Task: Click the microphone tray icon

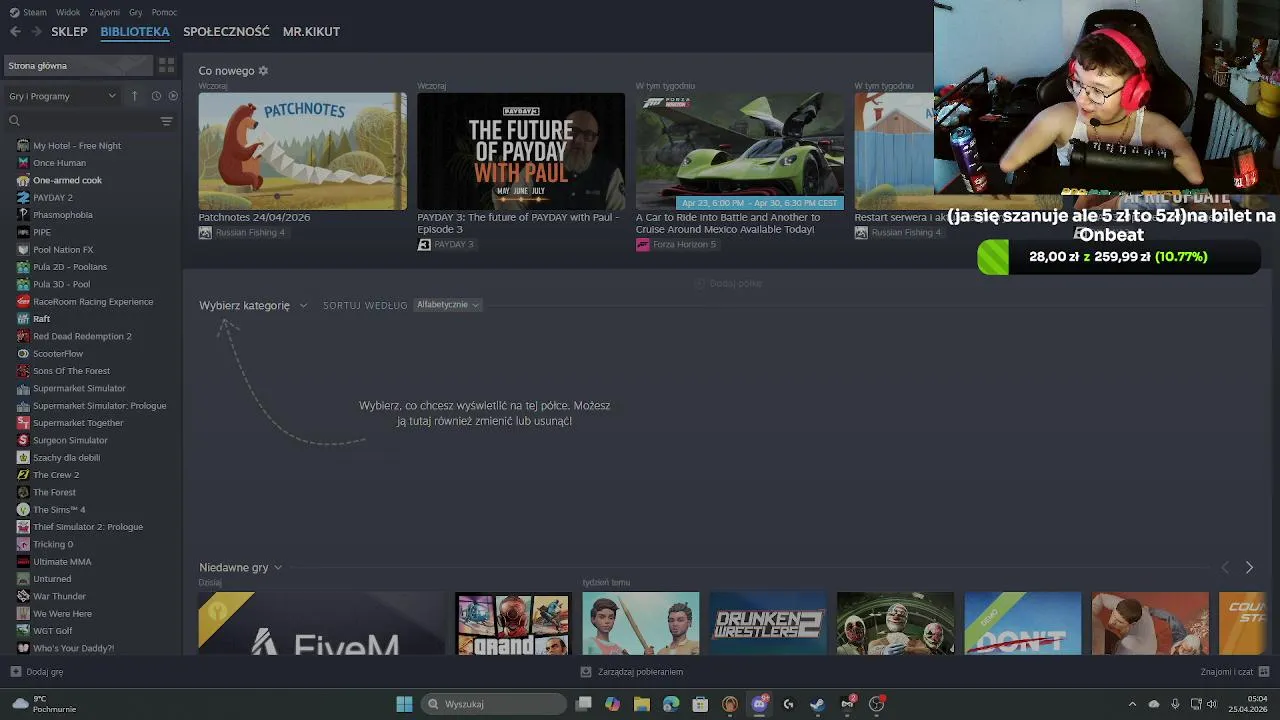Action: pyautogui.click(x=1175, y=704)
